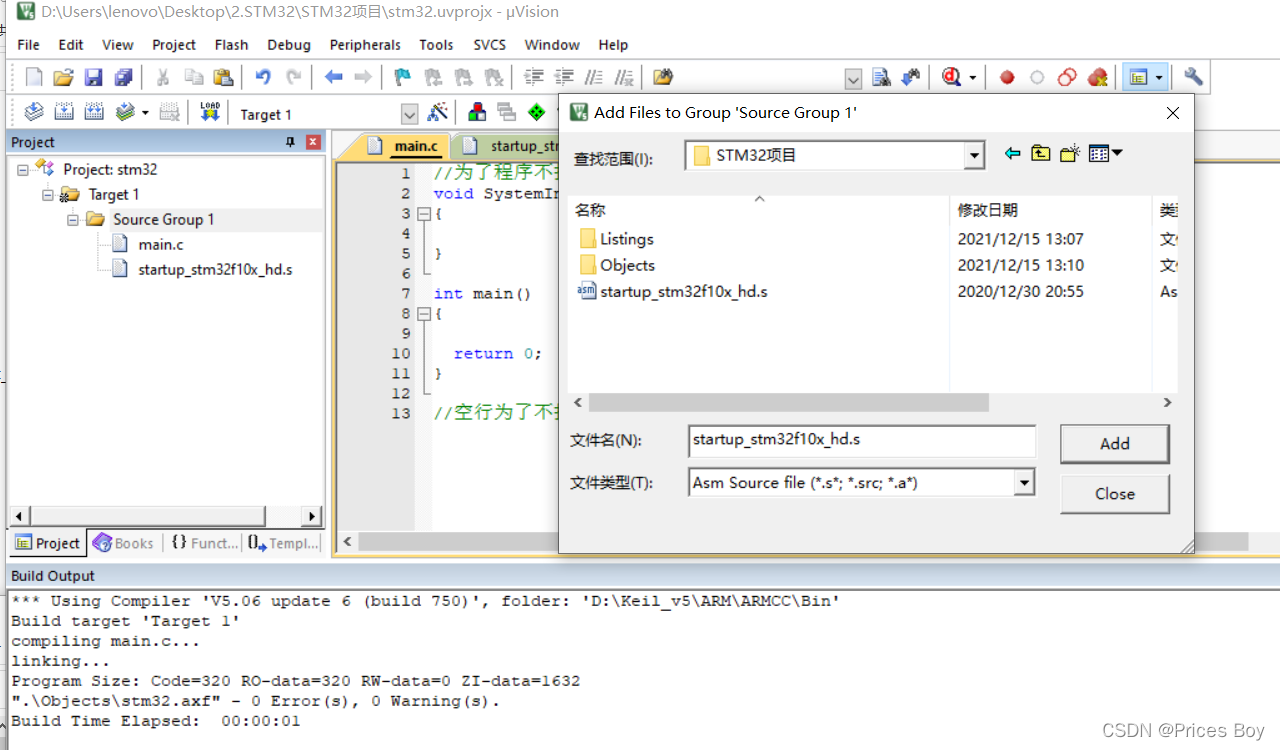The image size is (1280, 750).
Task: Build the target with the Build icon
Action: (64, 112)
